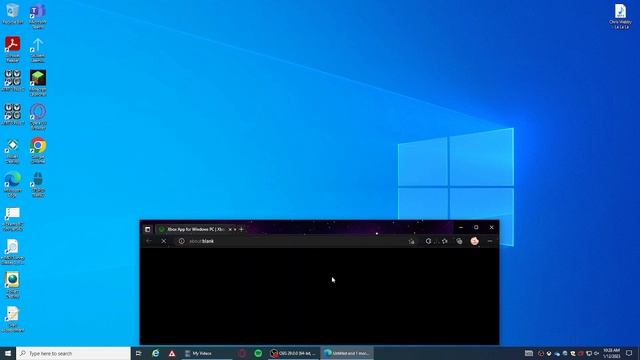Open the Edge profile avatar

pyautogui.click(x=474, y=241)
